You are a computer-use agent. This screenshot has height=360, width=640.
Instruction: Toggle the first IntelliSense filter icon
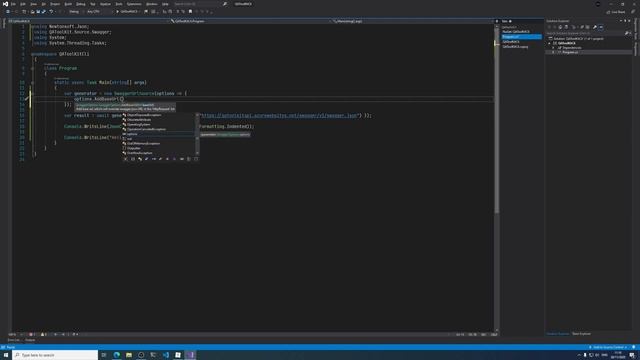coord(125,159)
